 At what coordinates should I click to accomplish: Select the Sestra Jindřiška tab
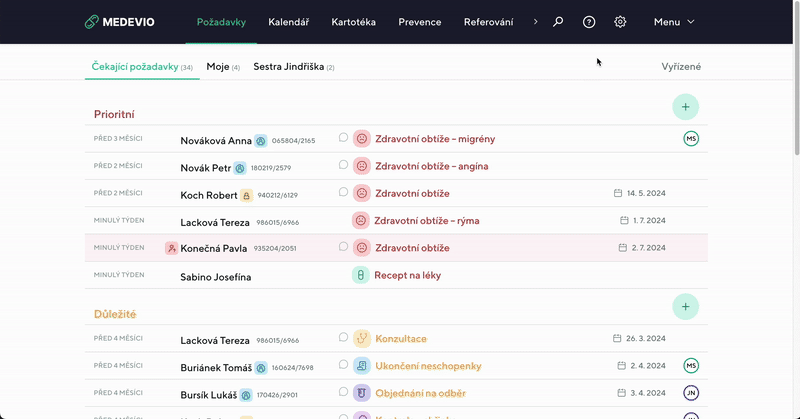coord(293,67)
